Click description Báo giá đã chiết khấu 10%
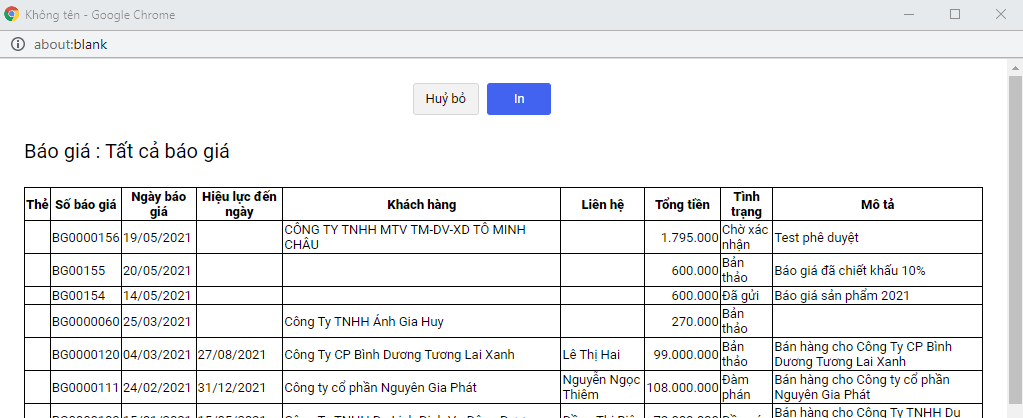This screenshot has width=1023, height=418. pyautogui.click(x=850, y=271)
